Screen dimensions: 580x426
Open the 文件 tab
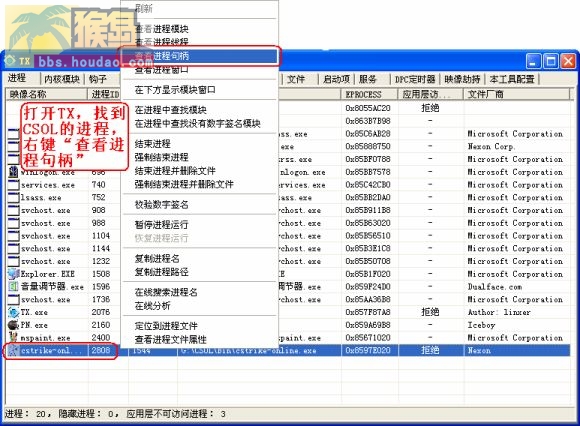coord(296,79)
